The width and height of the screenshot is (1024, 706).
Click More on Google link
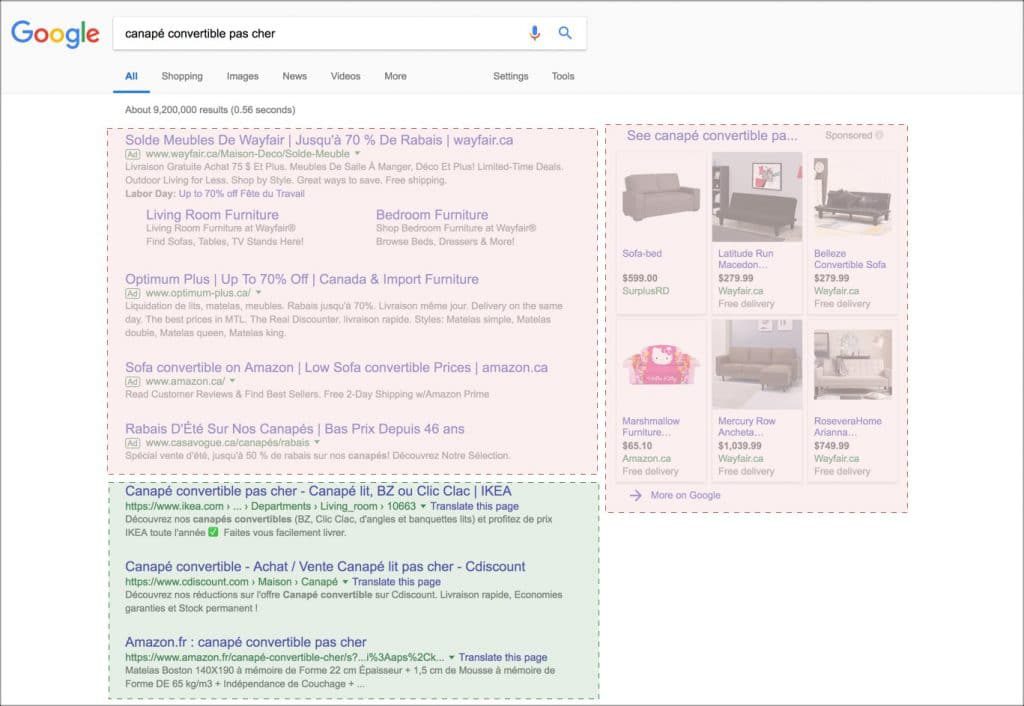pos(685,496)
